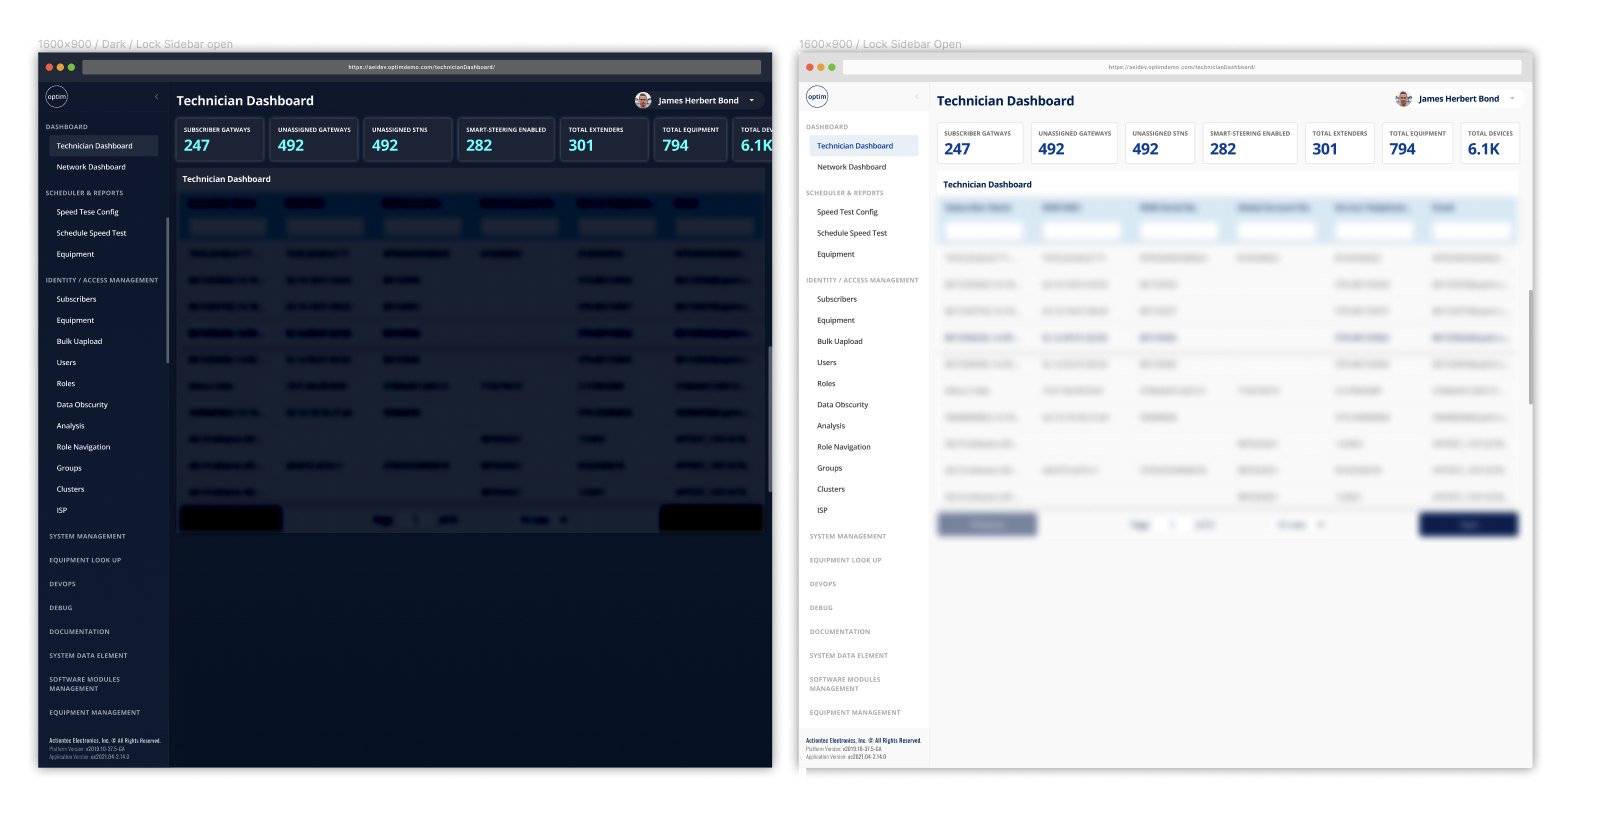Click Smart-Steering Enabled 282 card, light window
Screen dimensions: 1611x820
point(1250,143)
